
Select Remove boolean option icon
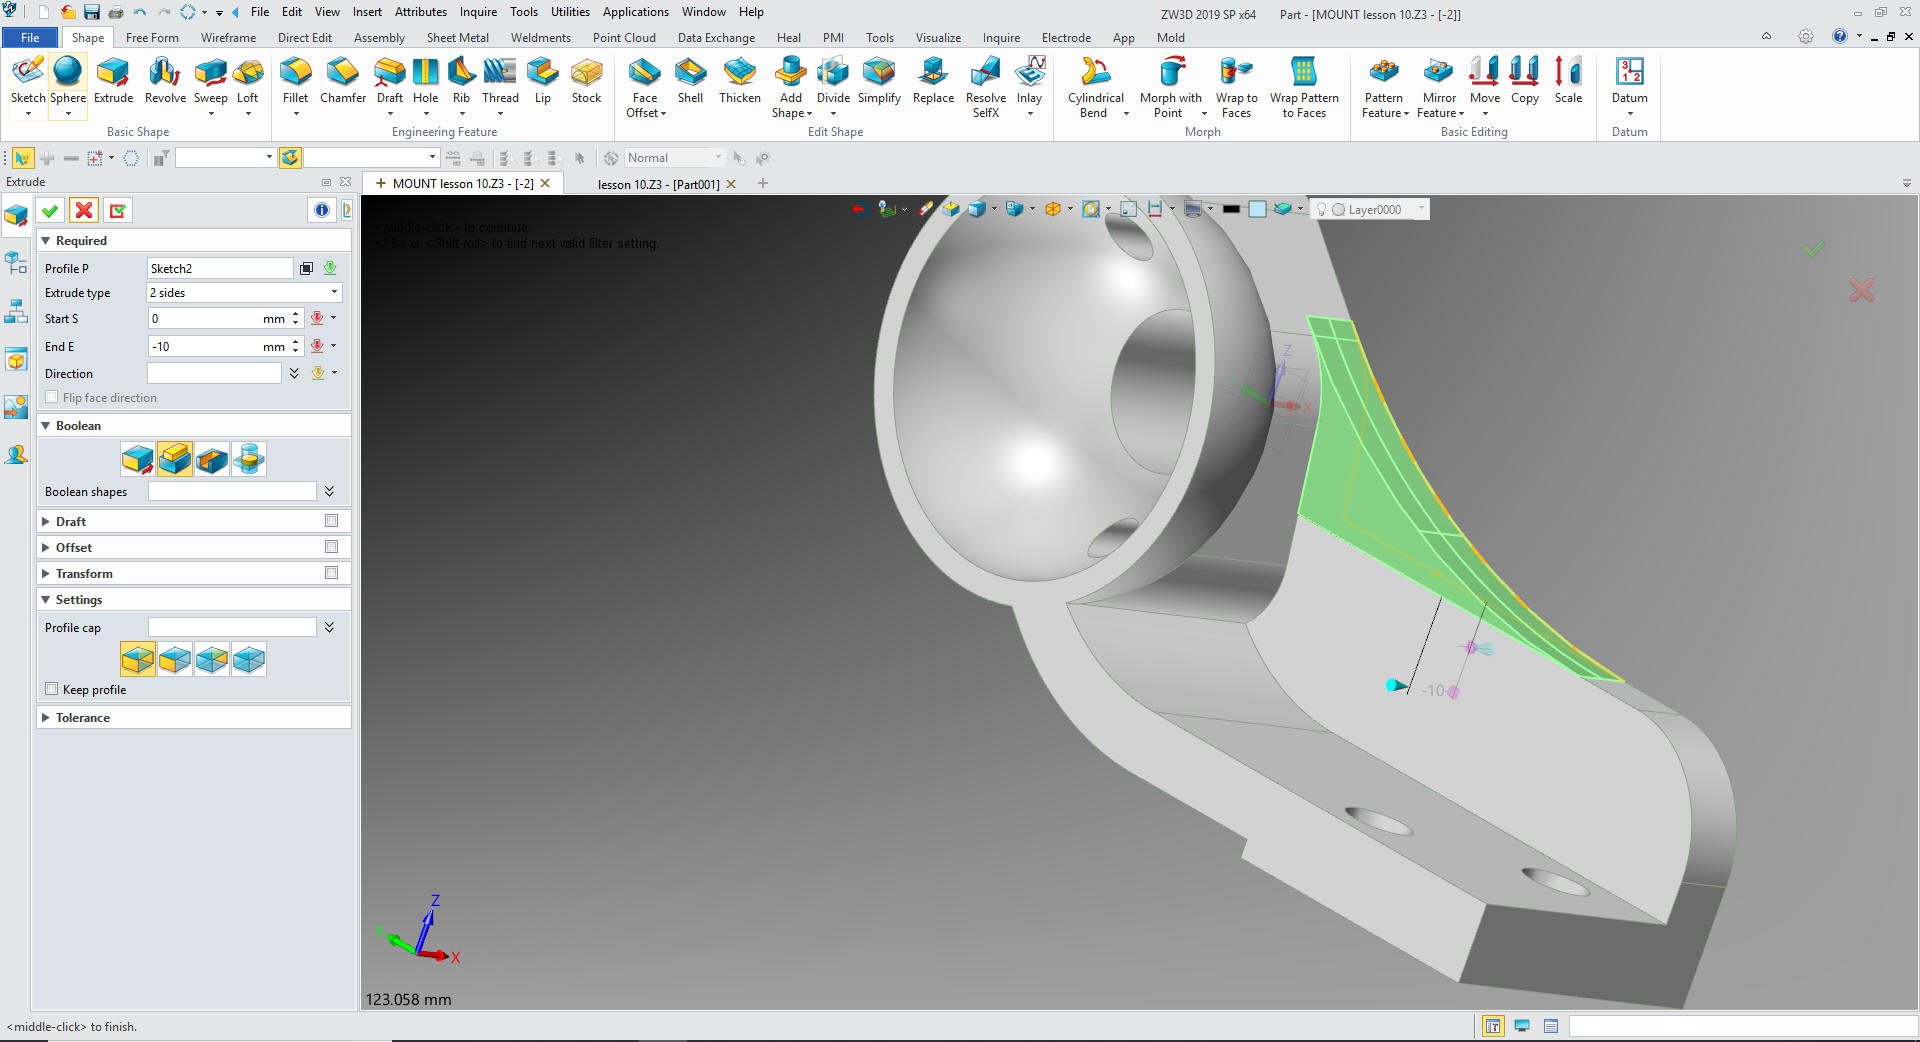tap(212, 459)
